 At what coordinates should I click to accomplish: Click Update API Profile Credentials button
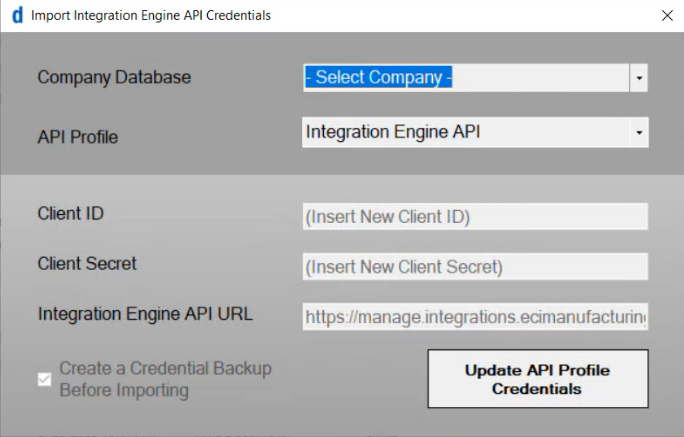[x=538, y=379]
